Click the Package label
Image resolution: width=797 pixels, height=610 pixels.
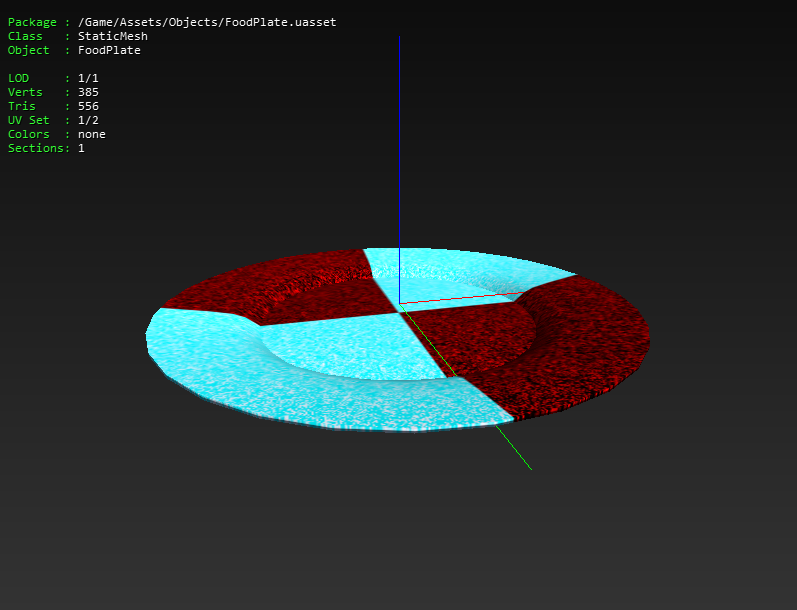(32, 22)
